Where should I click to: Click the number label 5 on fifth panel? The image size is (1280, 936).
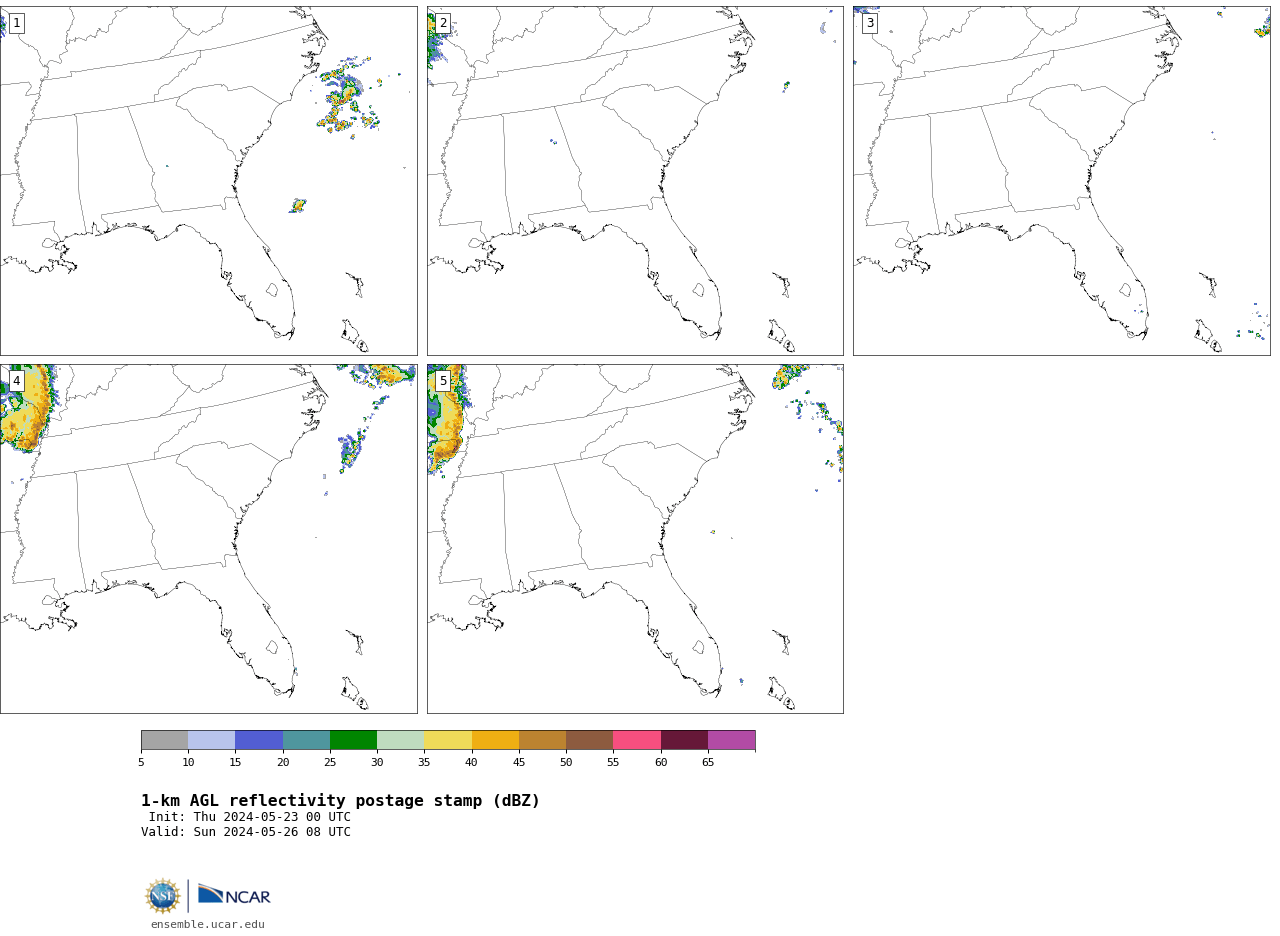tap(443, 381)
